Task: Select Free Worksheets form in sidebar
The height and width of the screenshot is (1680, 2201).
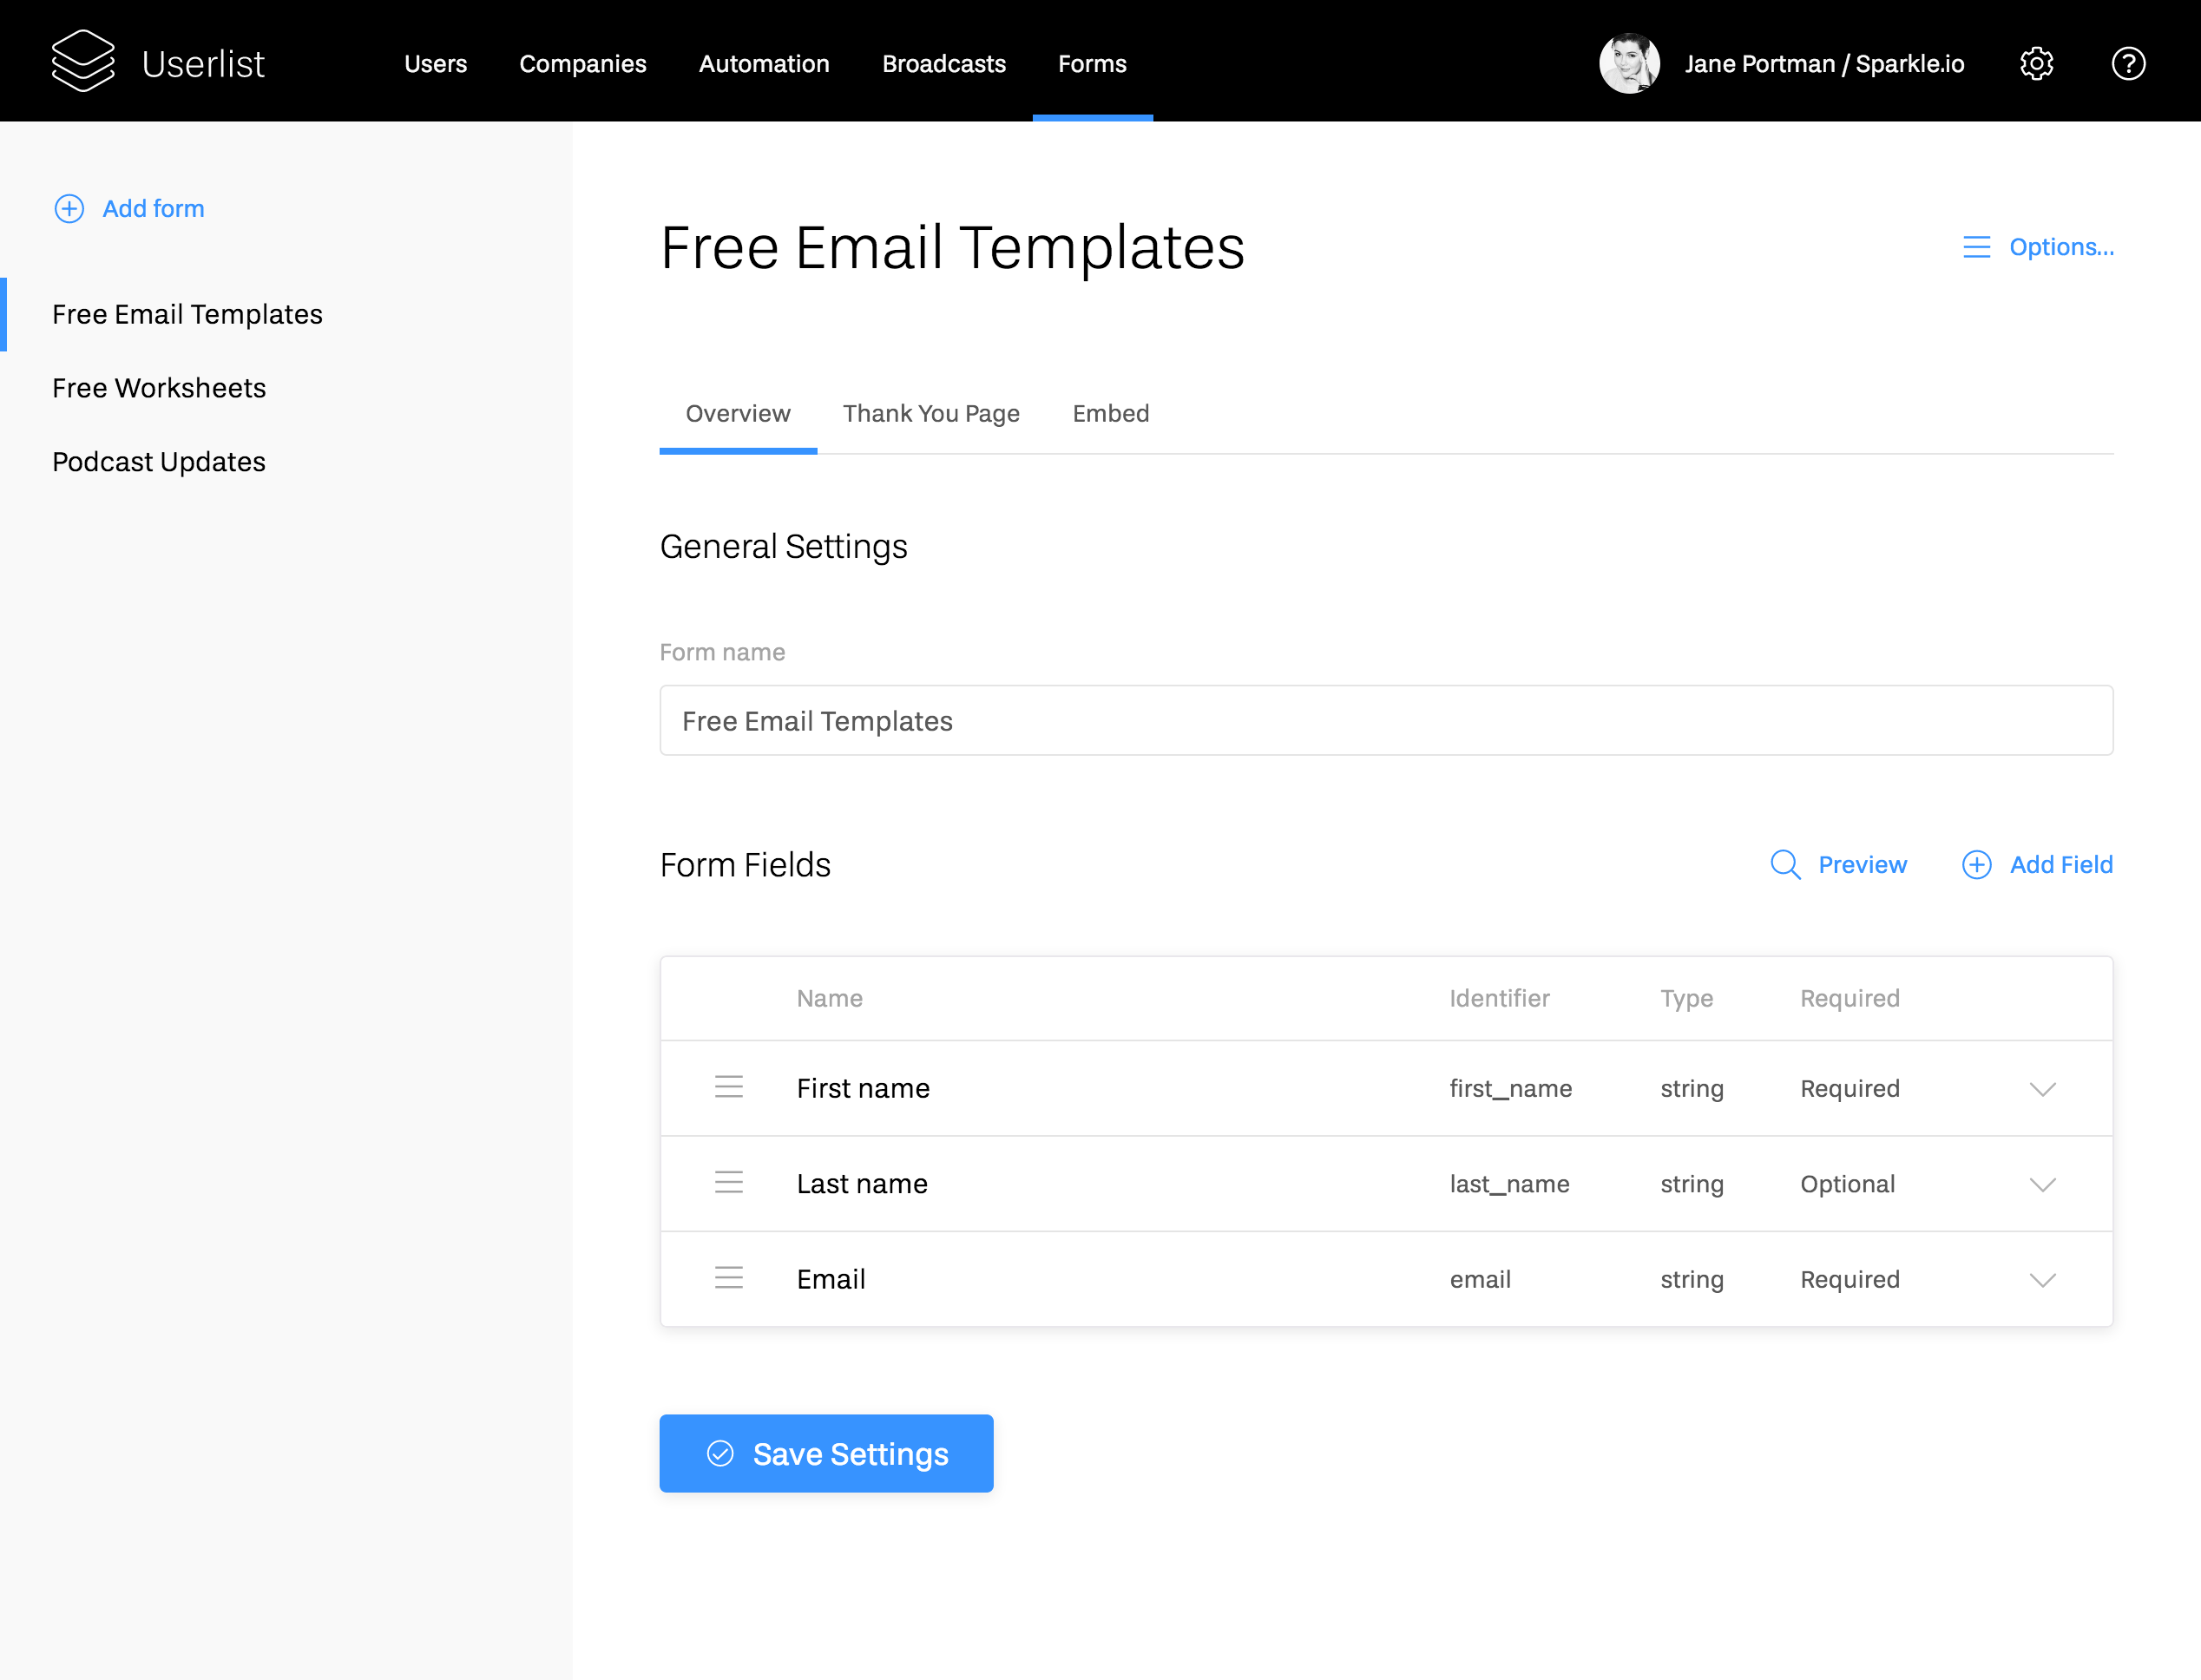Action: pyautogui.click(x=159, y=388)
